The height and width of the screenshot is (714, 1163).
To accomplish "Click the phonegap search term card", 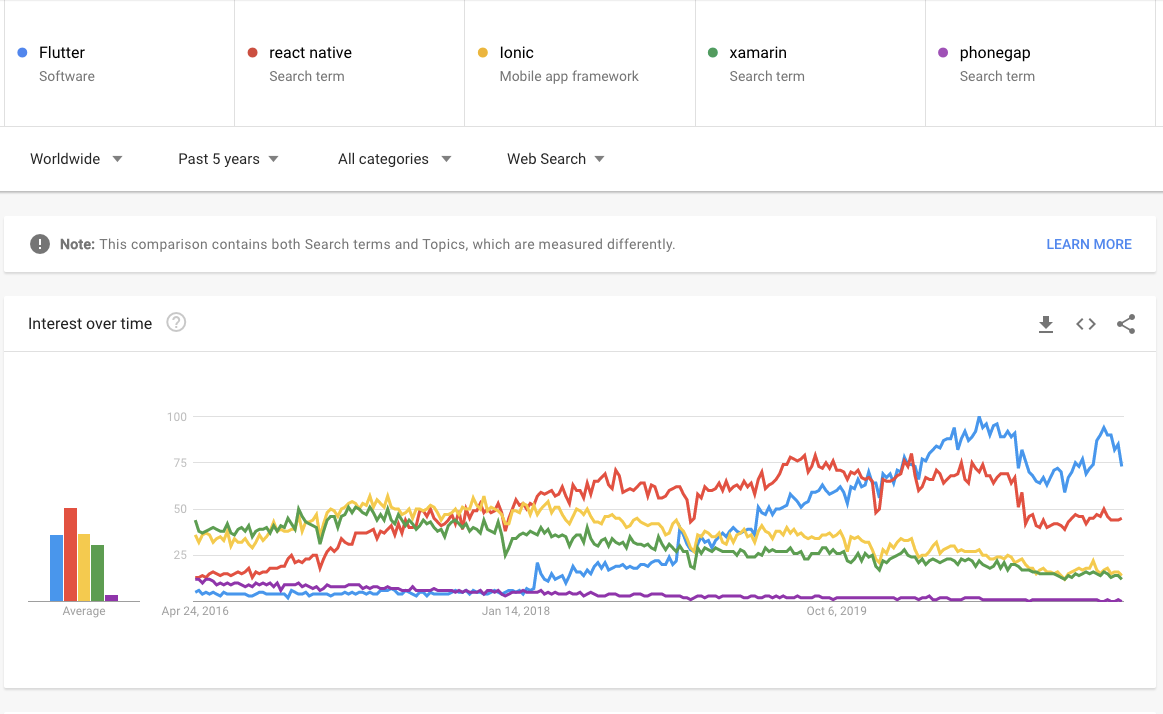I will pos(1039,63).
